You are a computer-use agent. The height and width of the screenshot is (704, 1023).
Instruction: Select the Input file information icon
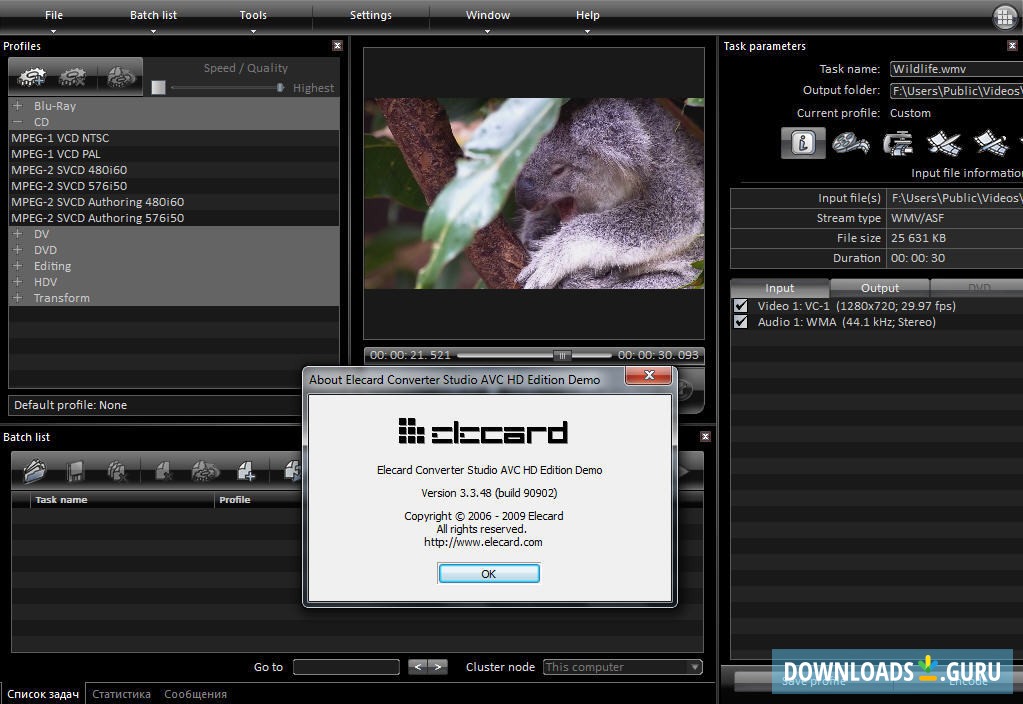pyautogui.click(x=803, y=143)
